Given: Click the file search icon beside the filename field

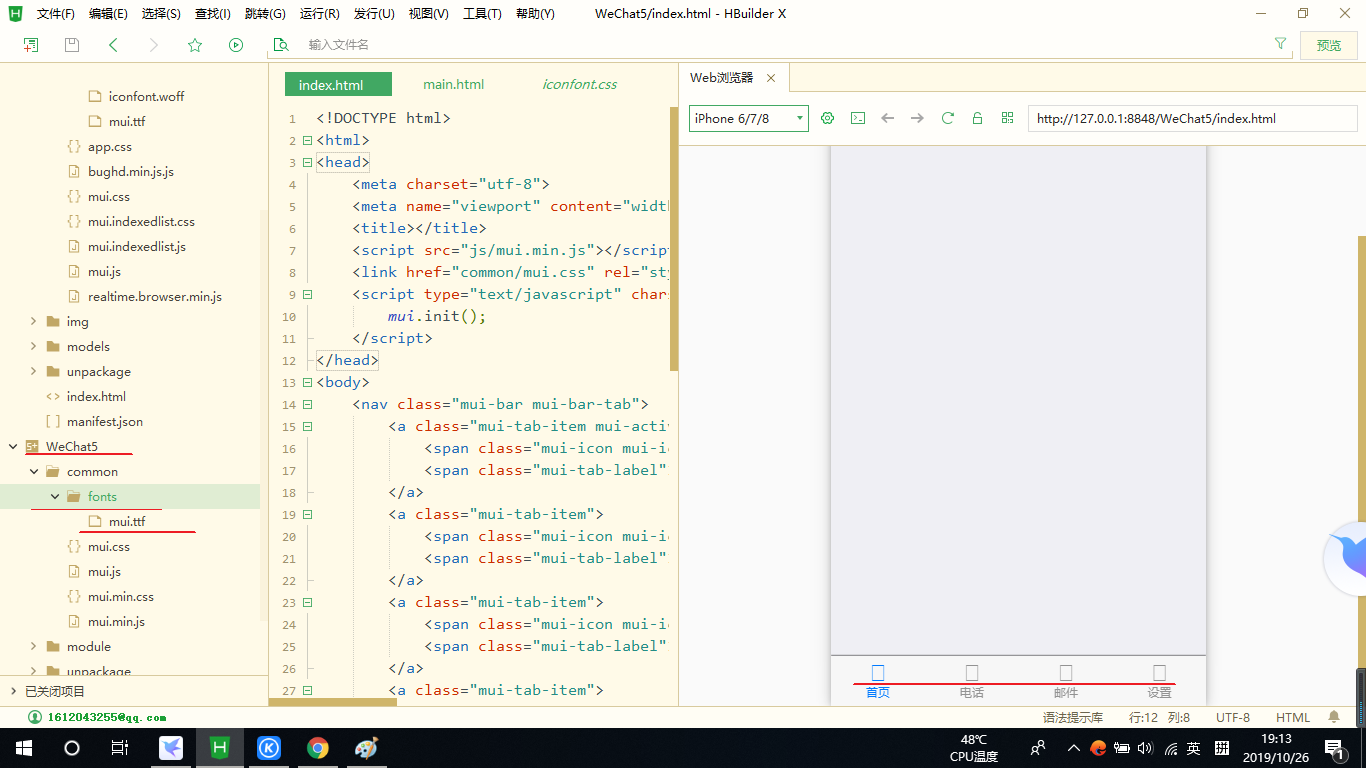Looking at the screenshot, I should pyautogui.click(x=281, y=45).
